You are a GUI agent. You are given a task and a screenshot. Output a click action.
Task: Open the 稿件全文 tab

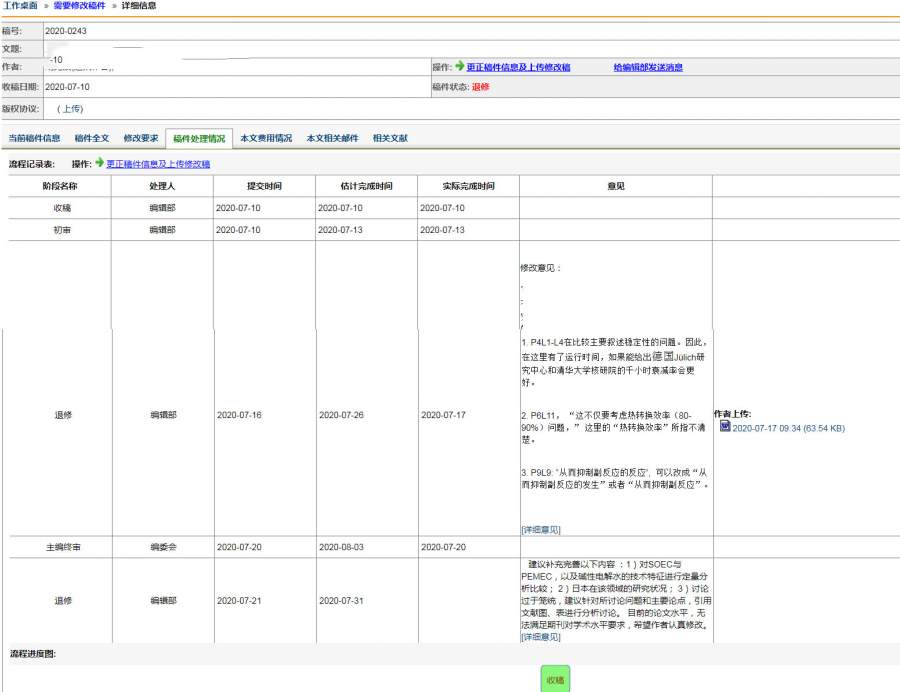(92, 138)
